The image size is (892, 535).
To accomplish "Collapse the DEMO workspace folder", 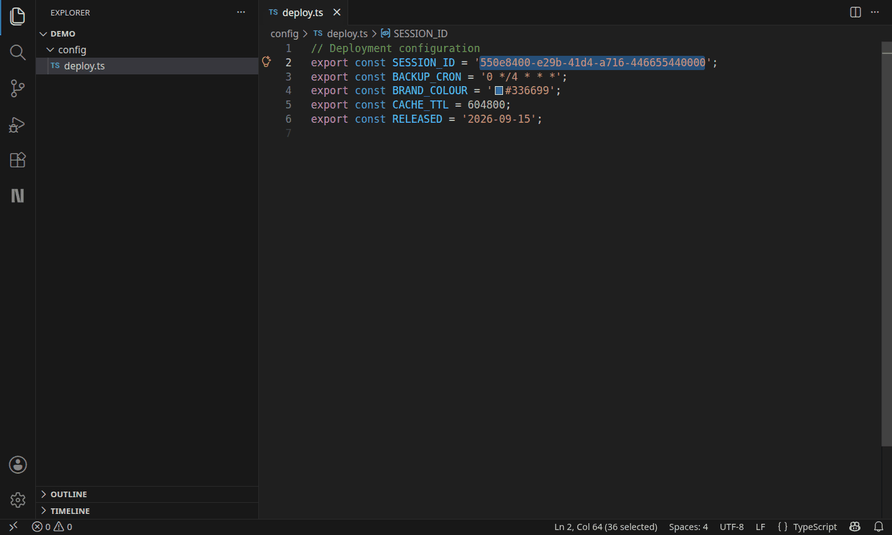I will pos(43,34).
